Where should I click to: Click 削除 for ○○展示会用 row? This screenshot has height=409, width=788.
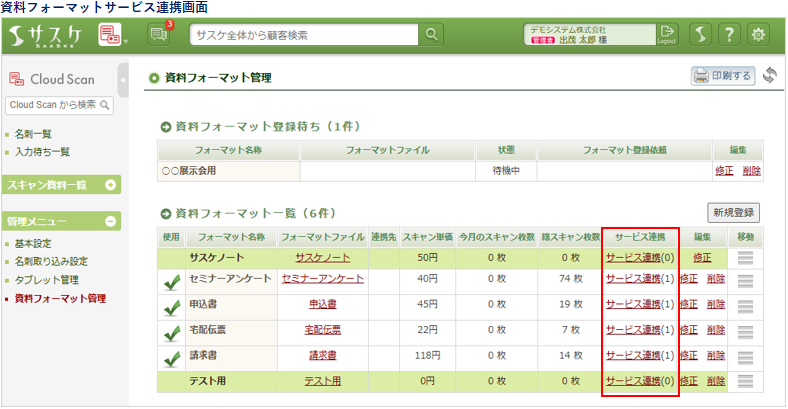pos(752,171)
